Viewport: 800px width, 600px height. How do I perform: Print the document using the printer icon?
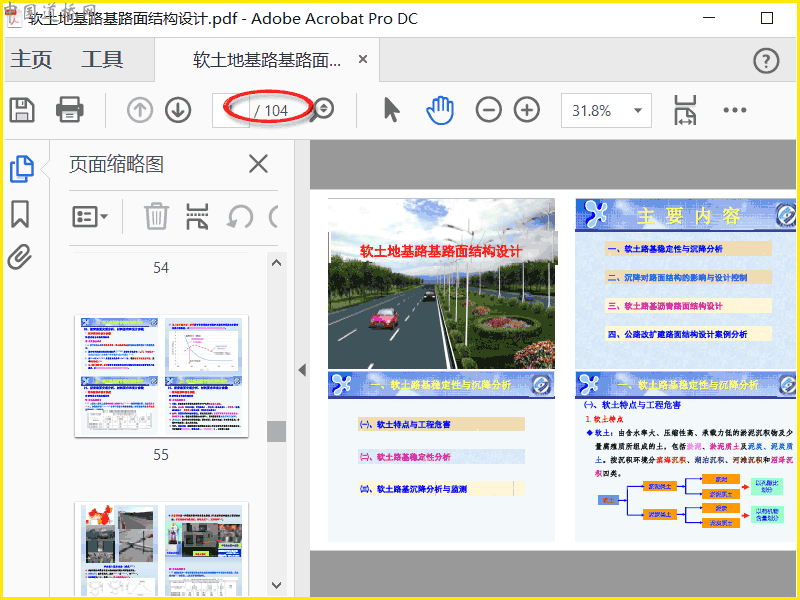pos(69,110)
